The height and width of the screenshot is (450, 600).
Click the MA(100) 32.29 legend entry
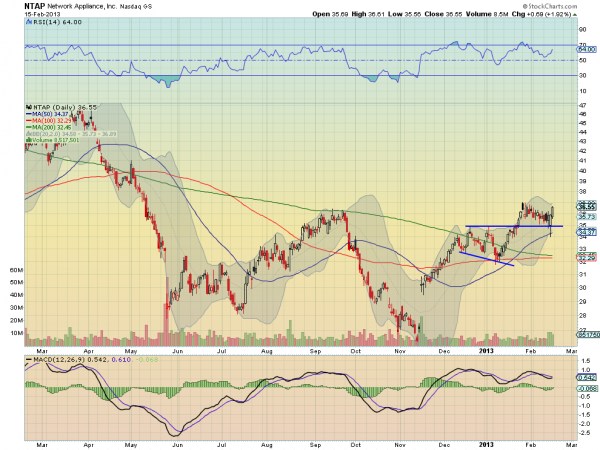pyautogui.click(x=49, y=121)
